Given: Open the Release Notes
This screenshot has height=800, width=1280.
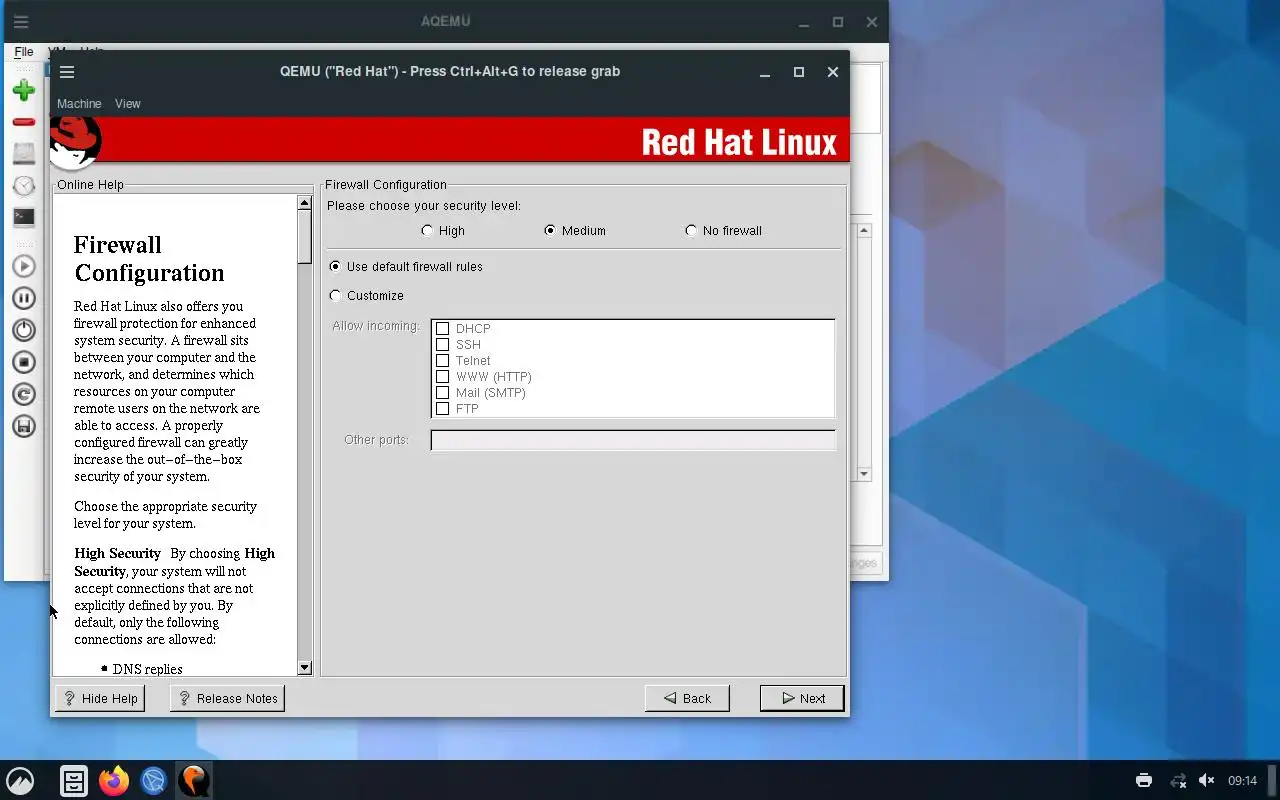Looking at the screenshot, I should point(228,698).
